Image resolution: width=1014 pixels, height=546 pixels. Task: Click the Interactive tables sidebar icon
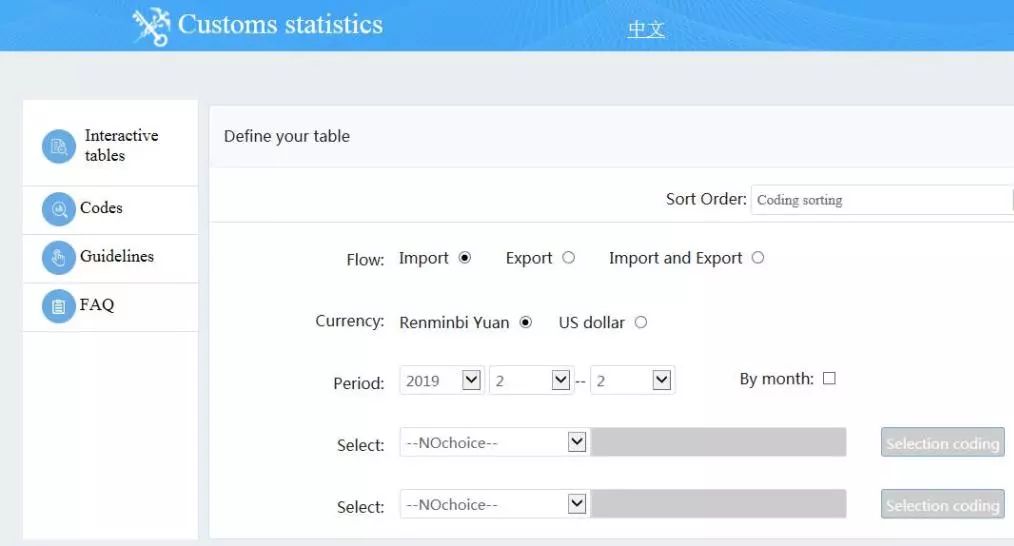pos(59,147)
